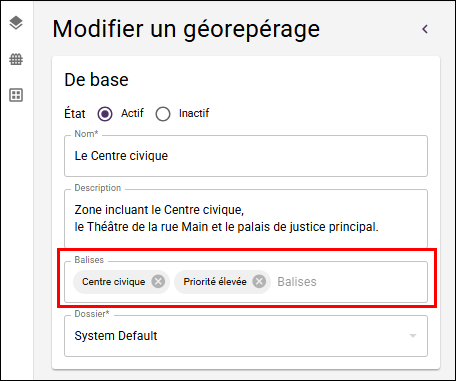Click the grid globe sidebar icon
Screen dimensions: 456x381
coord(16,59)
